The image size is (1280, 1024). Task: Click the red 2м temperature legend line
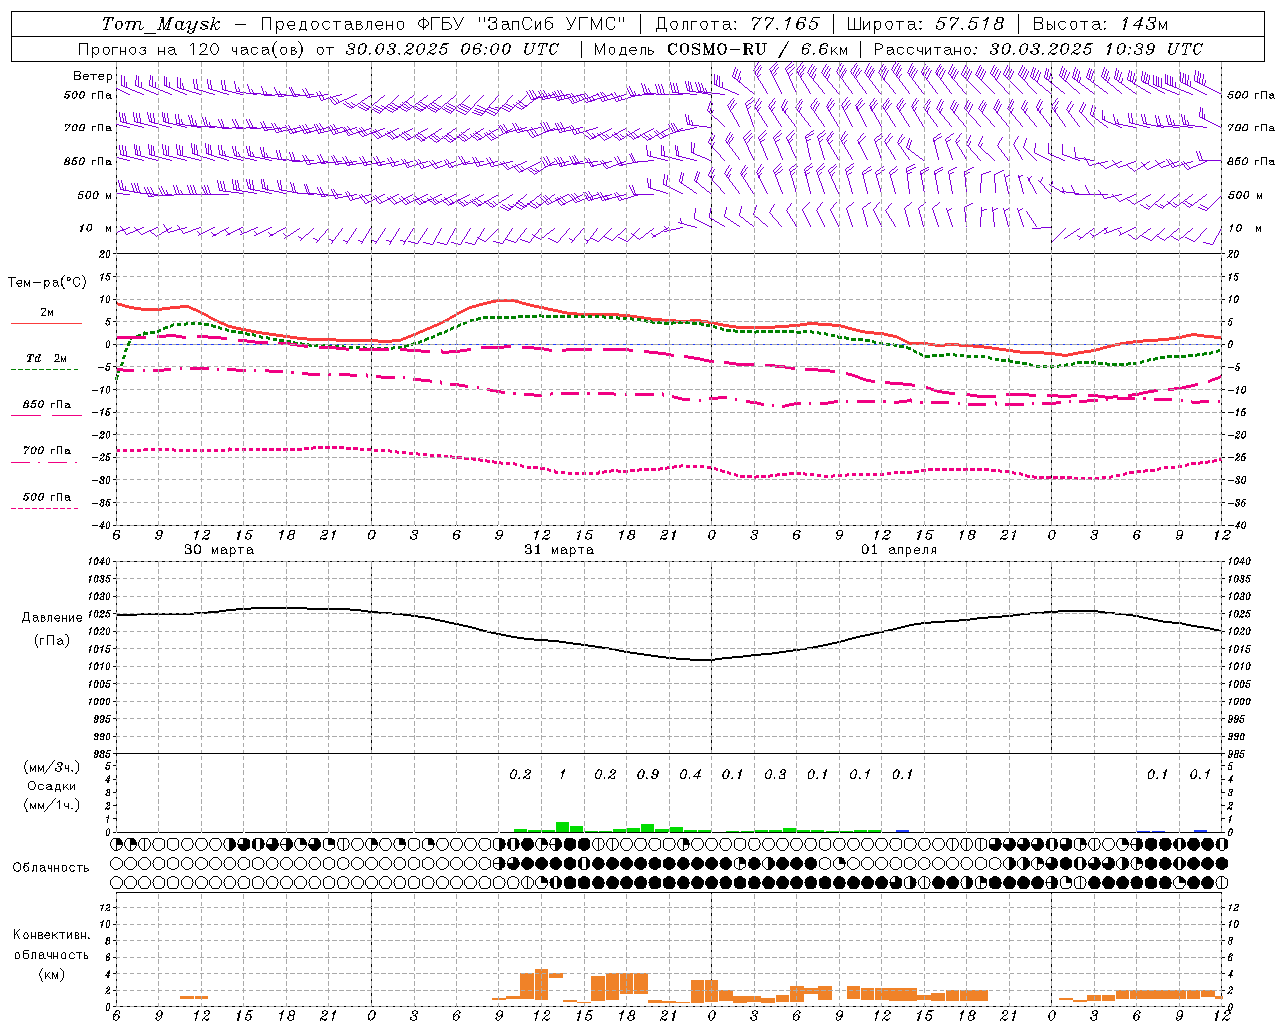[46, 324]
